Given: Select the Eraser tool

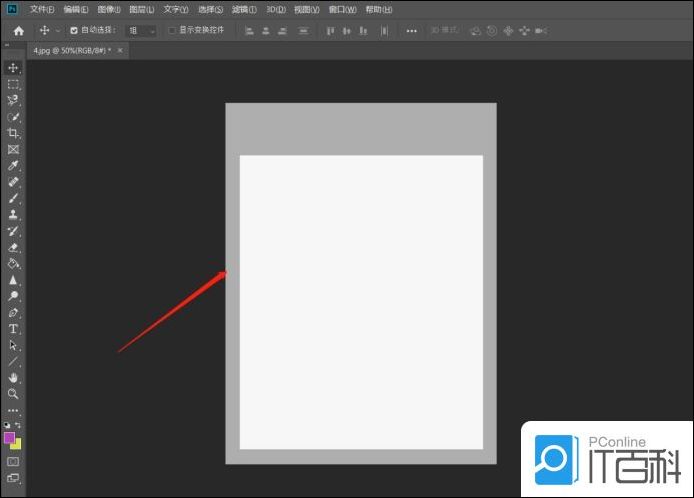Looking at the screenshot, I should tap(13, 247).
